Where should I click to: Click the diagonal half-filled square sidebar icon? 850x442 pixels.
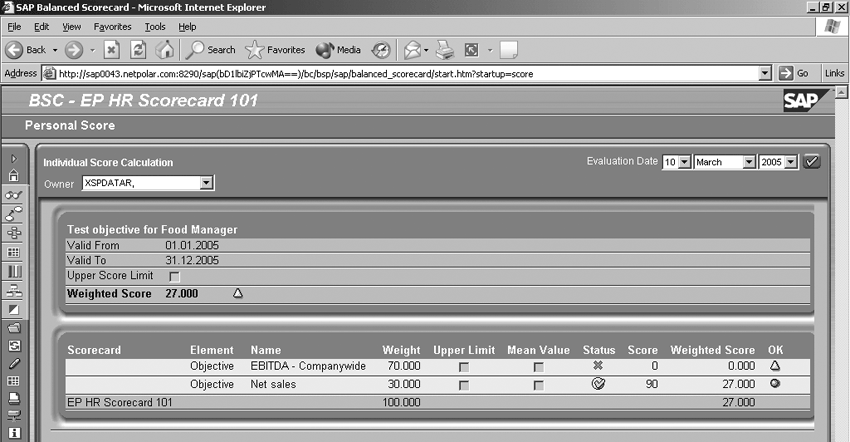[14, 310]
